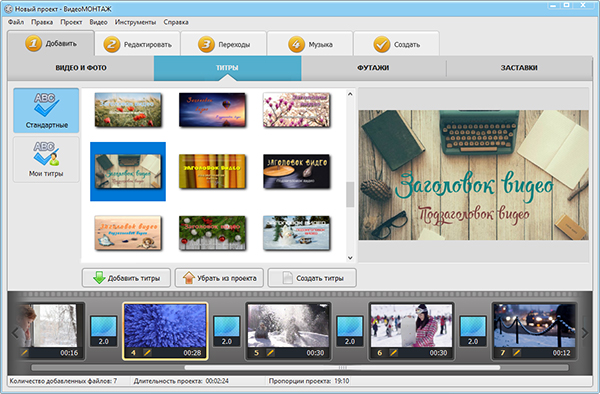Select the beach seashell title template

[x=128, y=233]
